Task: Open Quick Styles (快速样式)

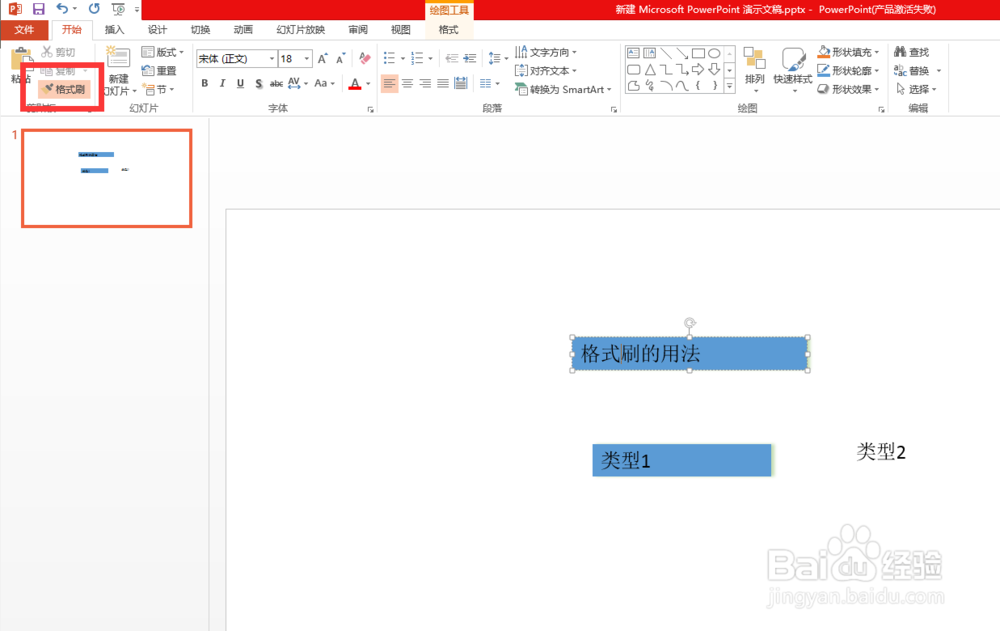Action: 793,70
